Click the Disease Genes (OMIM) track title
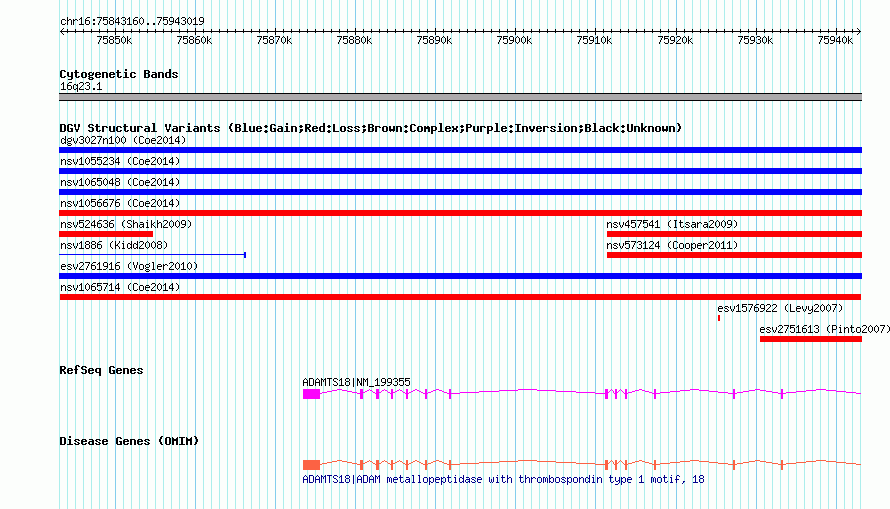Image resolution: width=890 pixels, height=509 pixels. click(129, 441)
